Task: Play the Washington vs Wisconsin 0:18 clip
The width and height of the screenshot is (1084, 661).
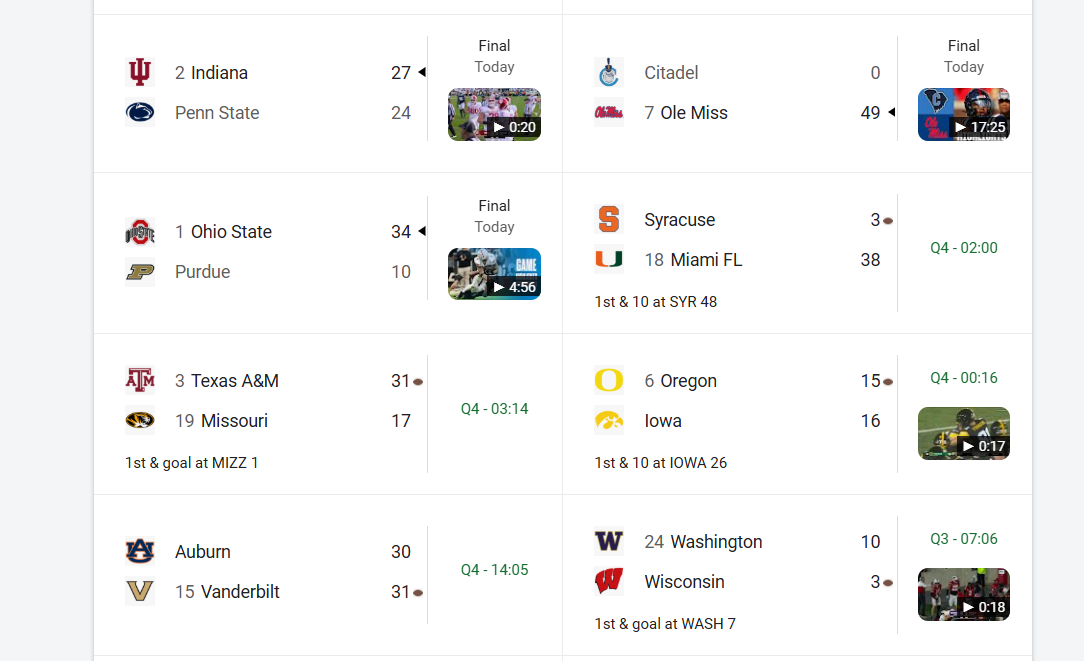Action: (x=963, y=595)
